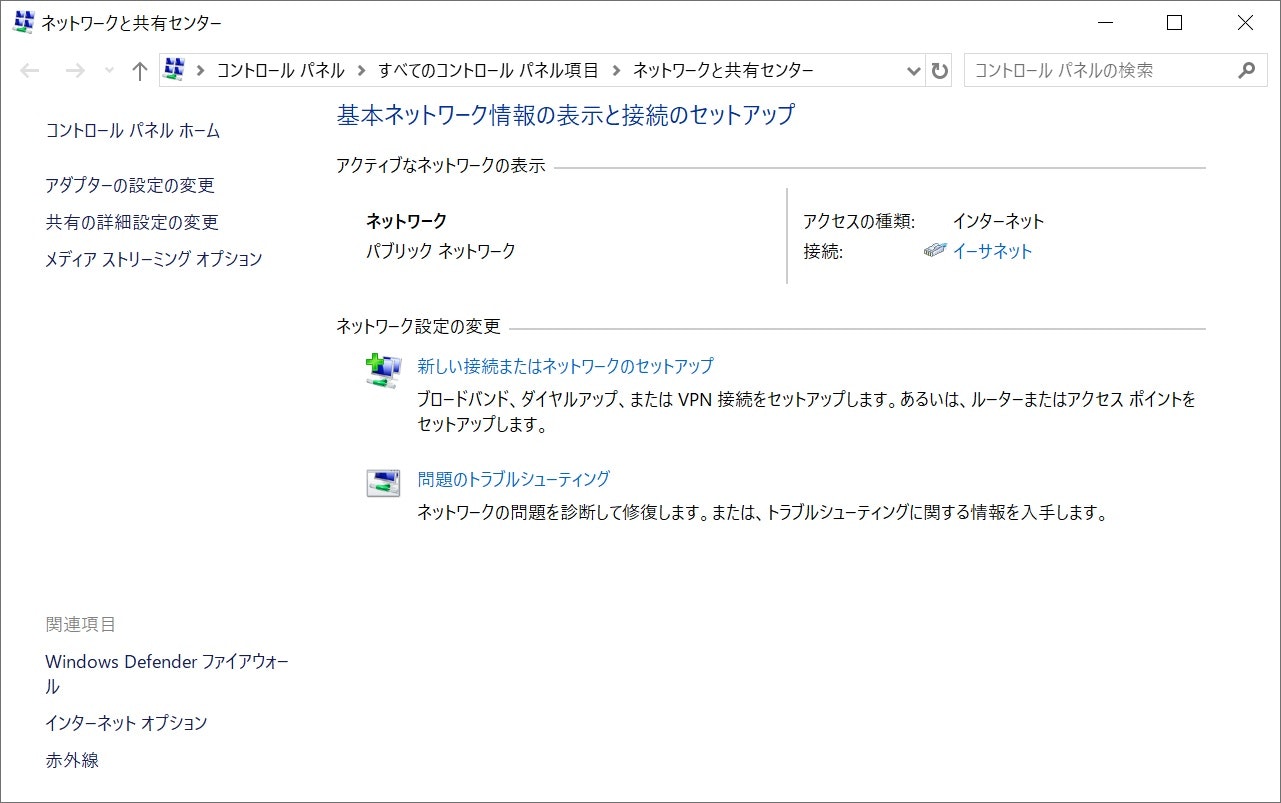
Task: Click the address bar network icon
Action: [x=174, y=70]
